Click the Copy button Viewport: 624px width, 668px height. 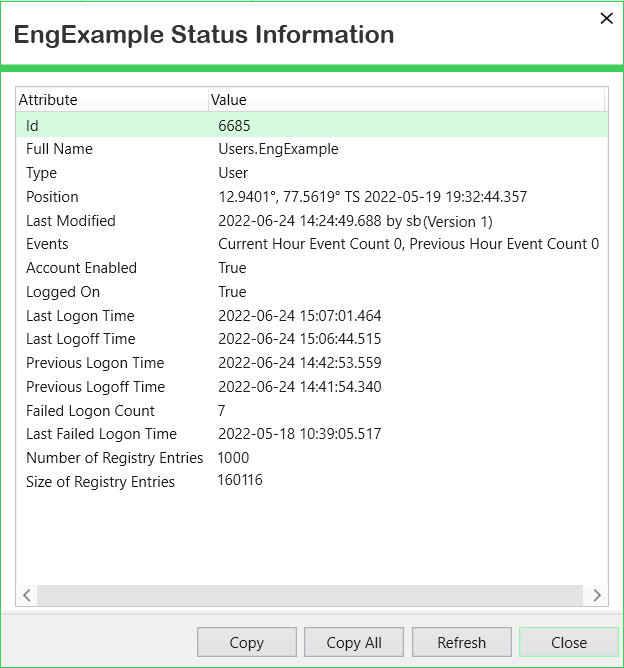(246, 642)
